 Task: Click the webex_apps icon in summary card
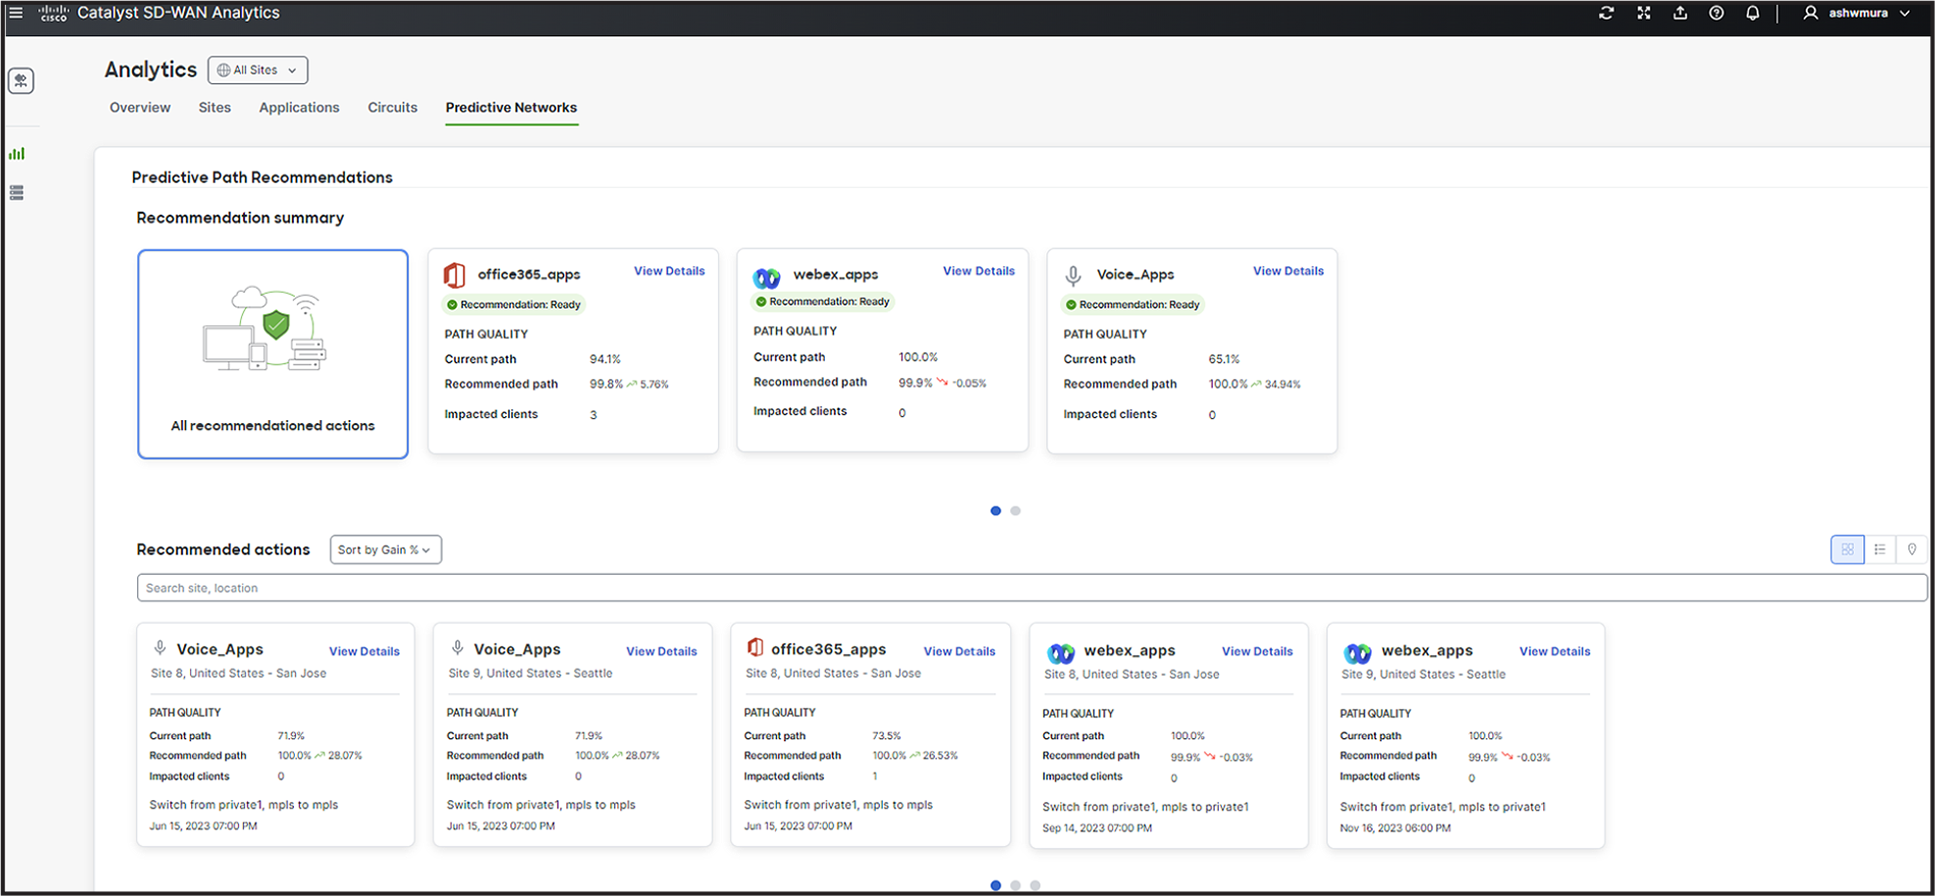tap(767, 277)
